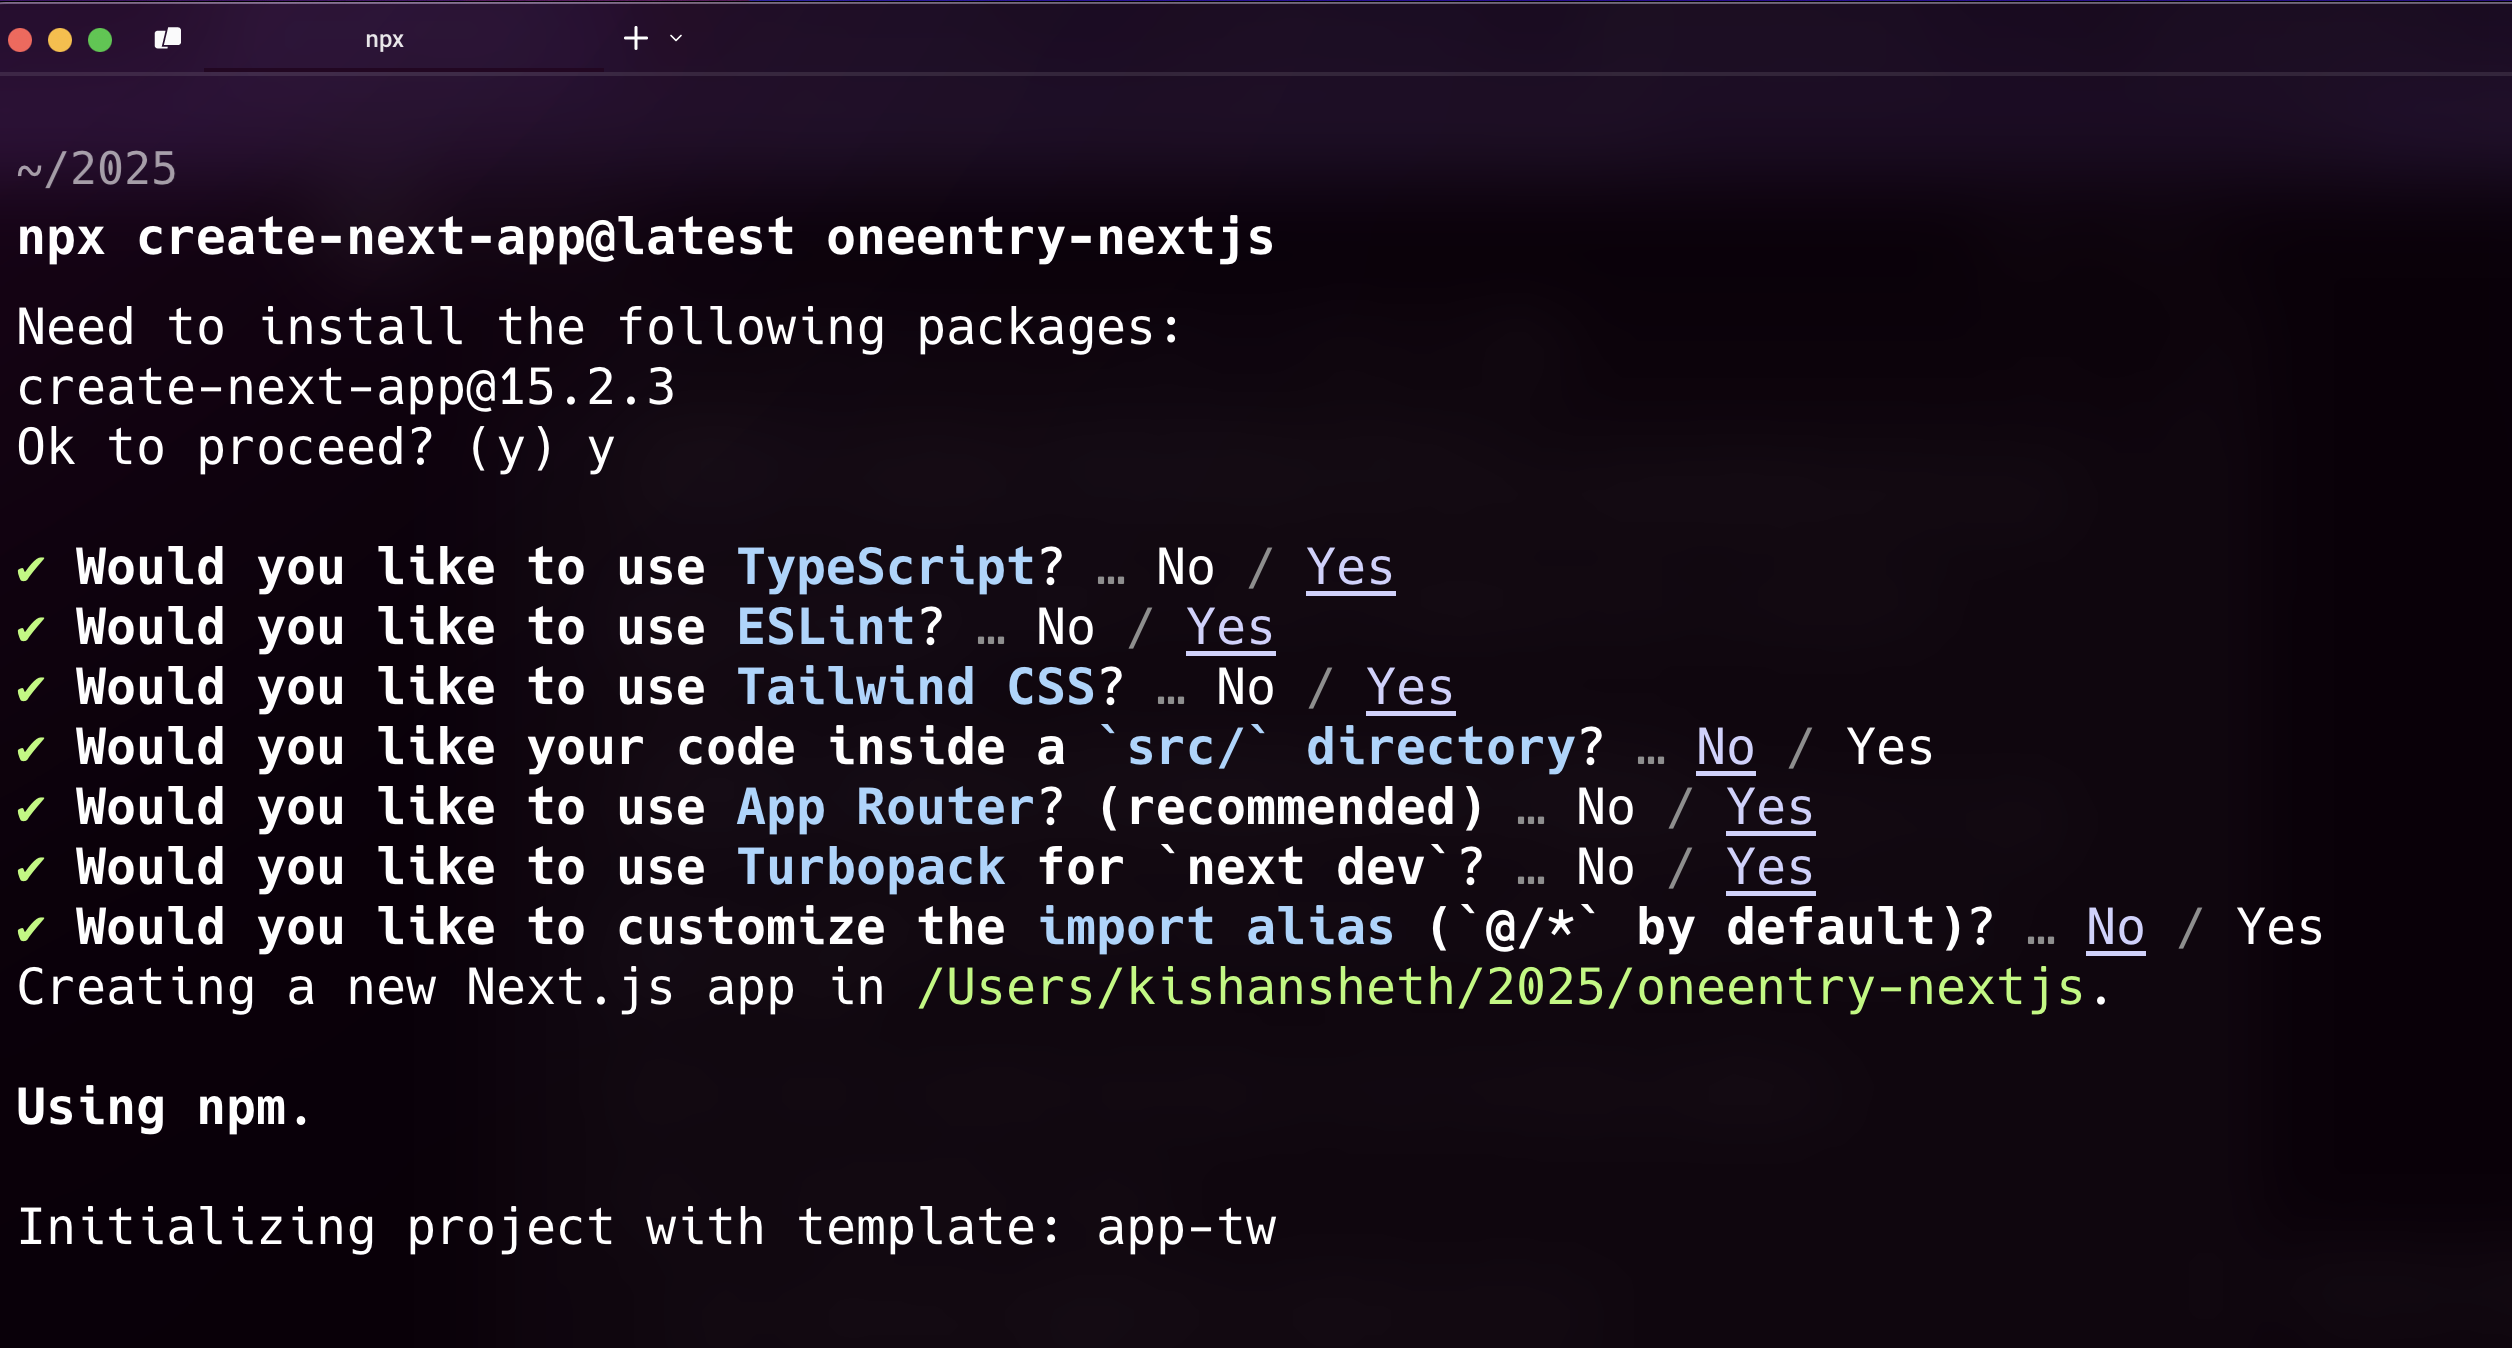Viewport: 2512px width, 1348px height.
Task: Click the ESLint keyword
Action: [x=826, y=627]
